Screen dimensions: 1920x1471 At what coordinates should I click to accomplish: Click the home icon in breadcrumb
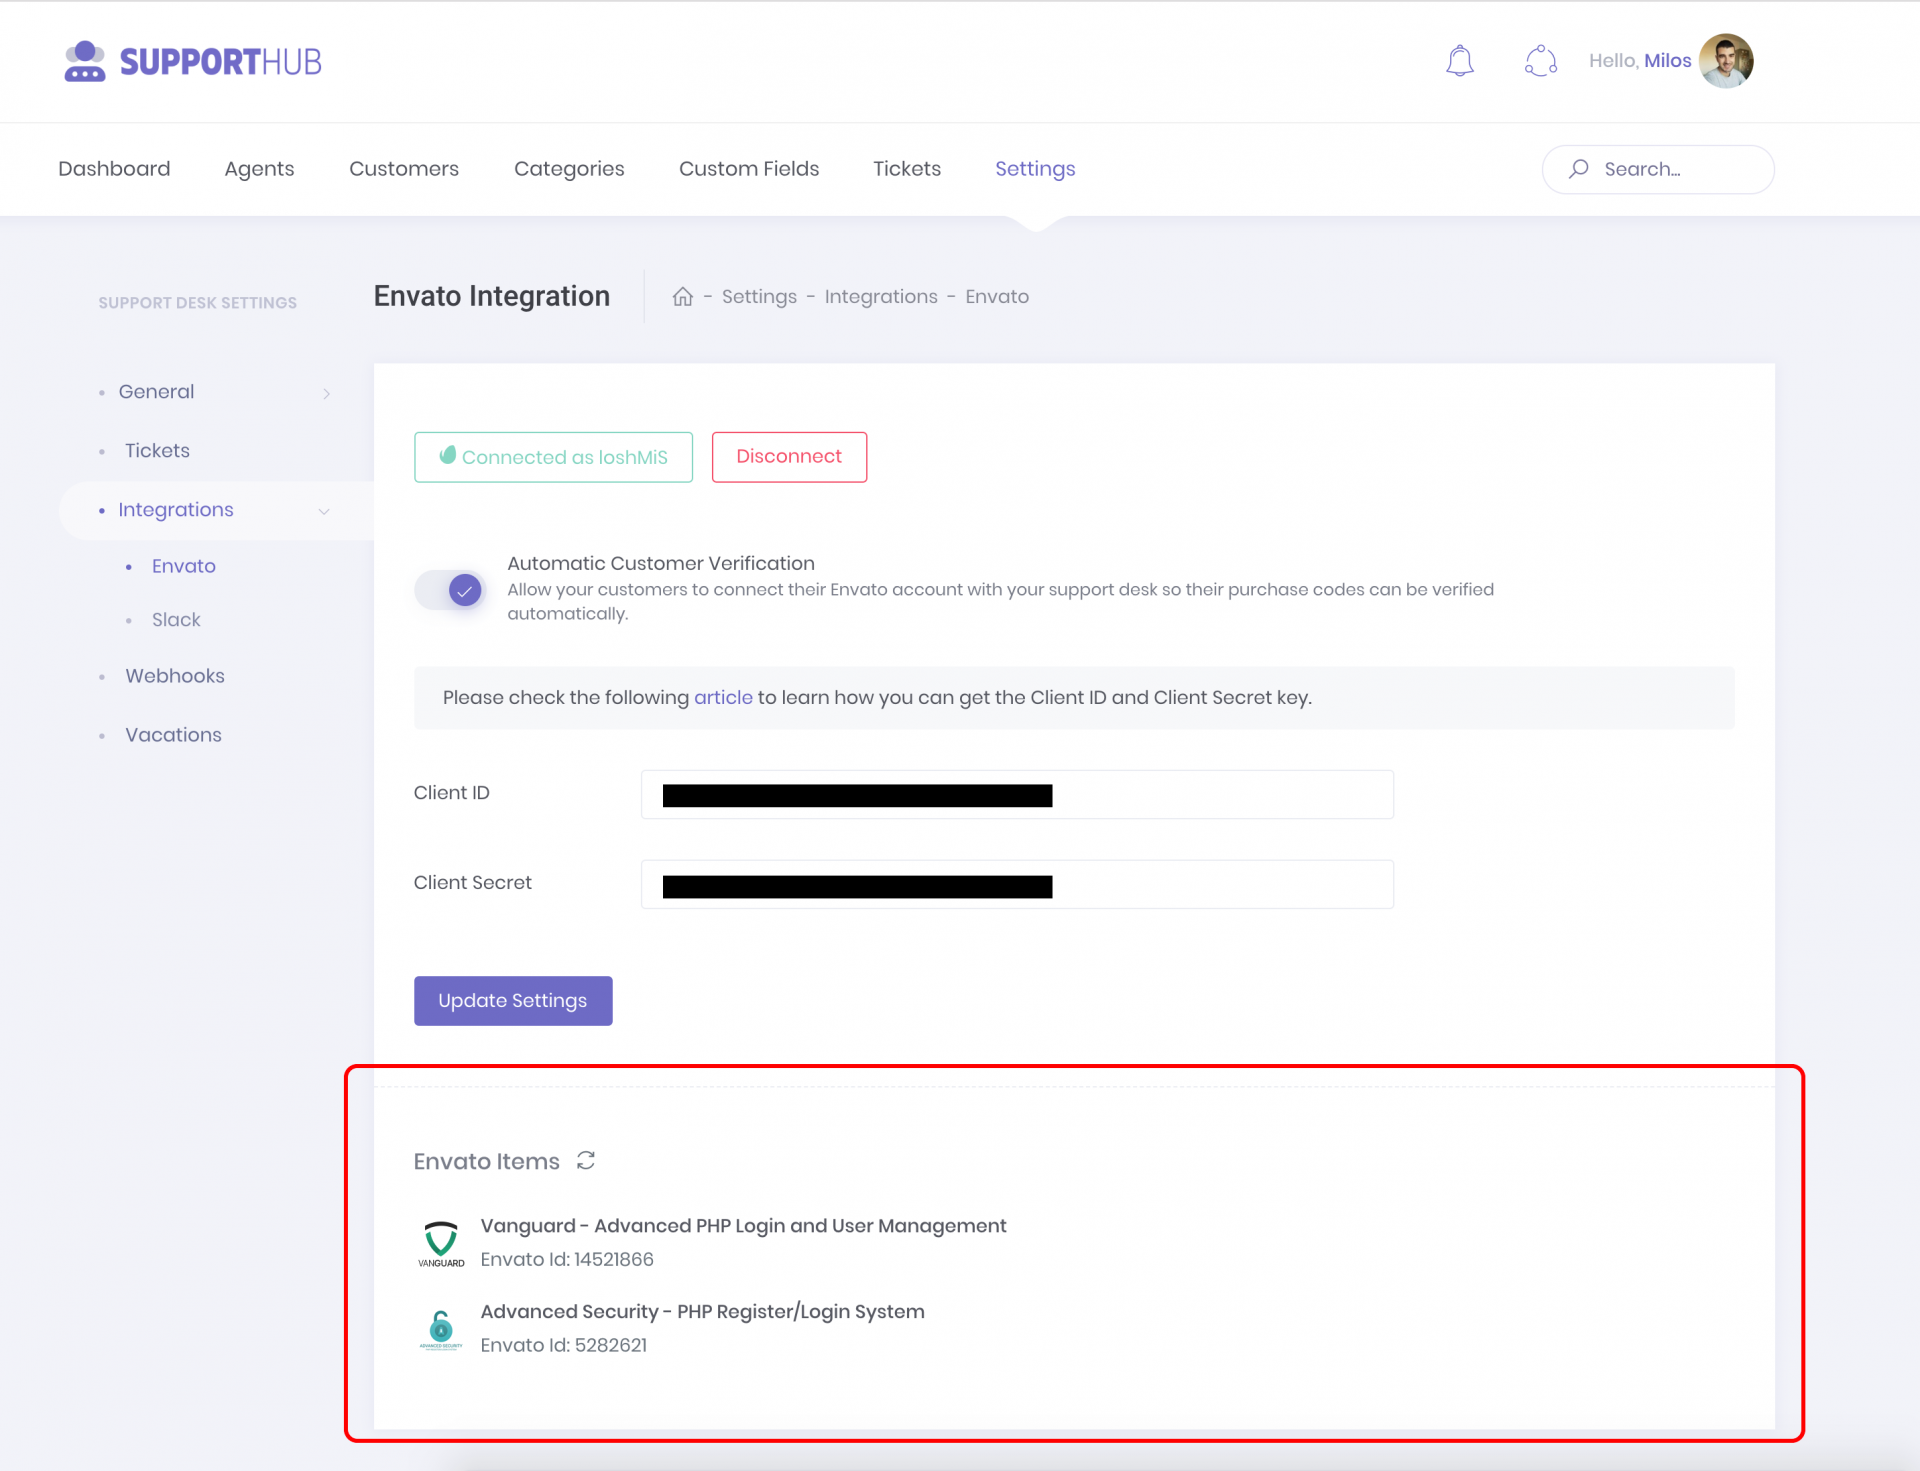(x=683, y=296)
